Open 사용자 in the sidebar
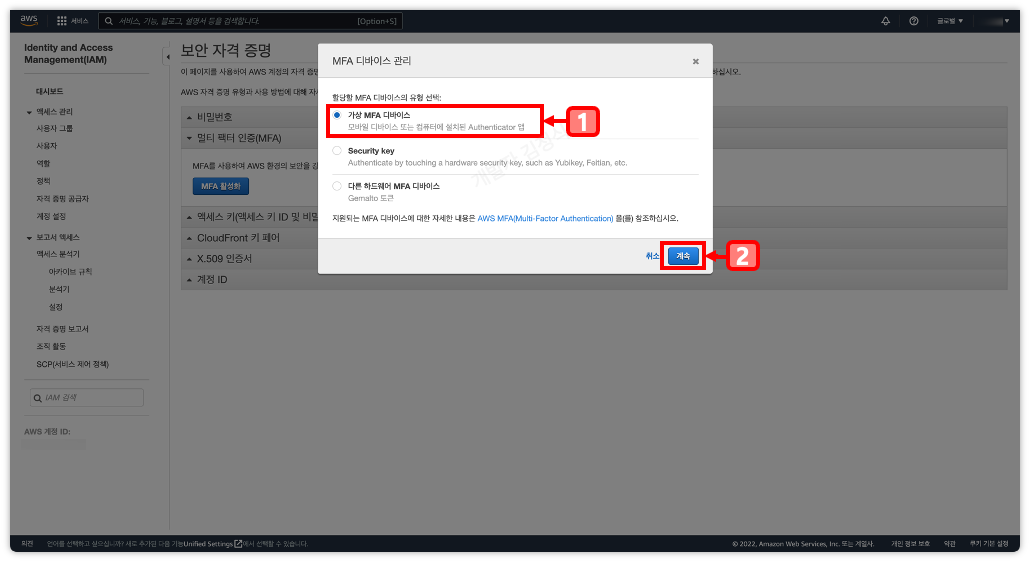The width and height of the screenshot is (1030, 562). coord(46,146)
